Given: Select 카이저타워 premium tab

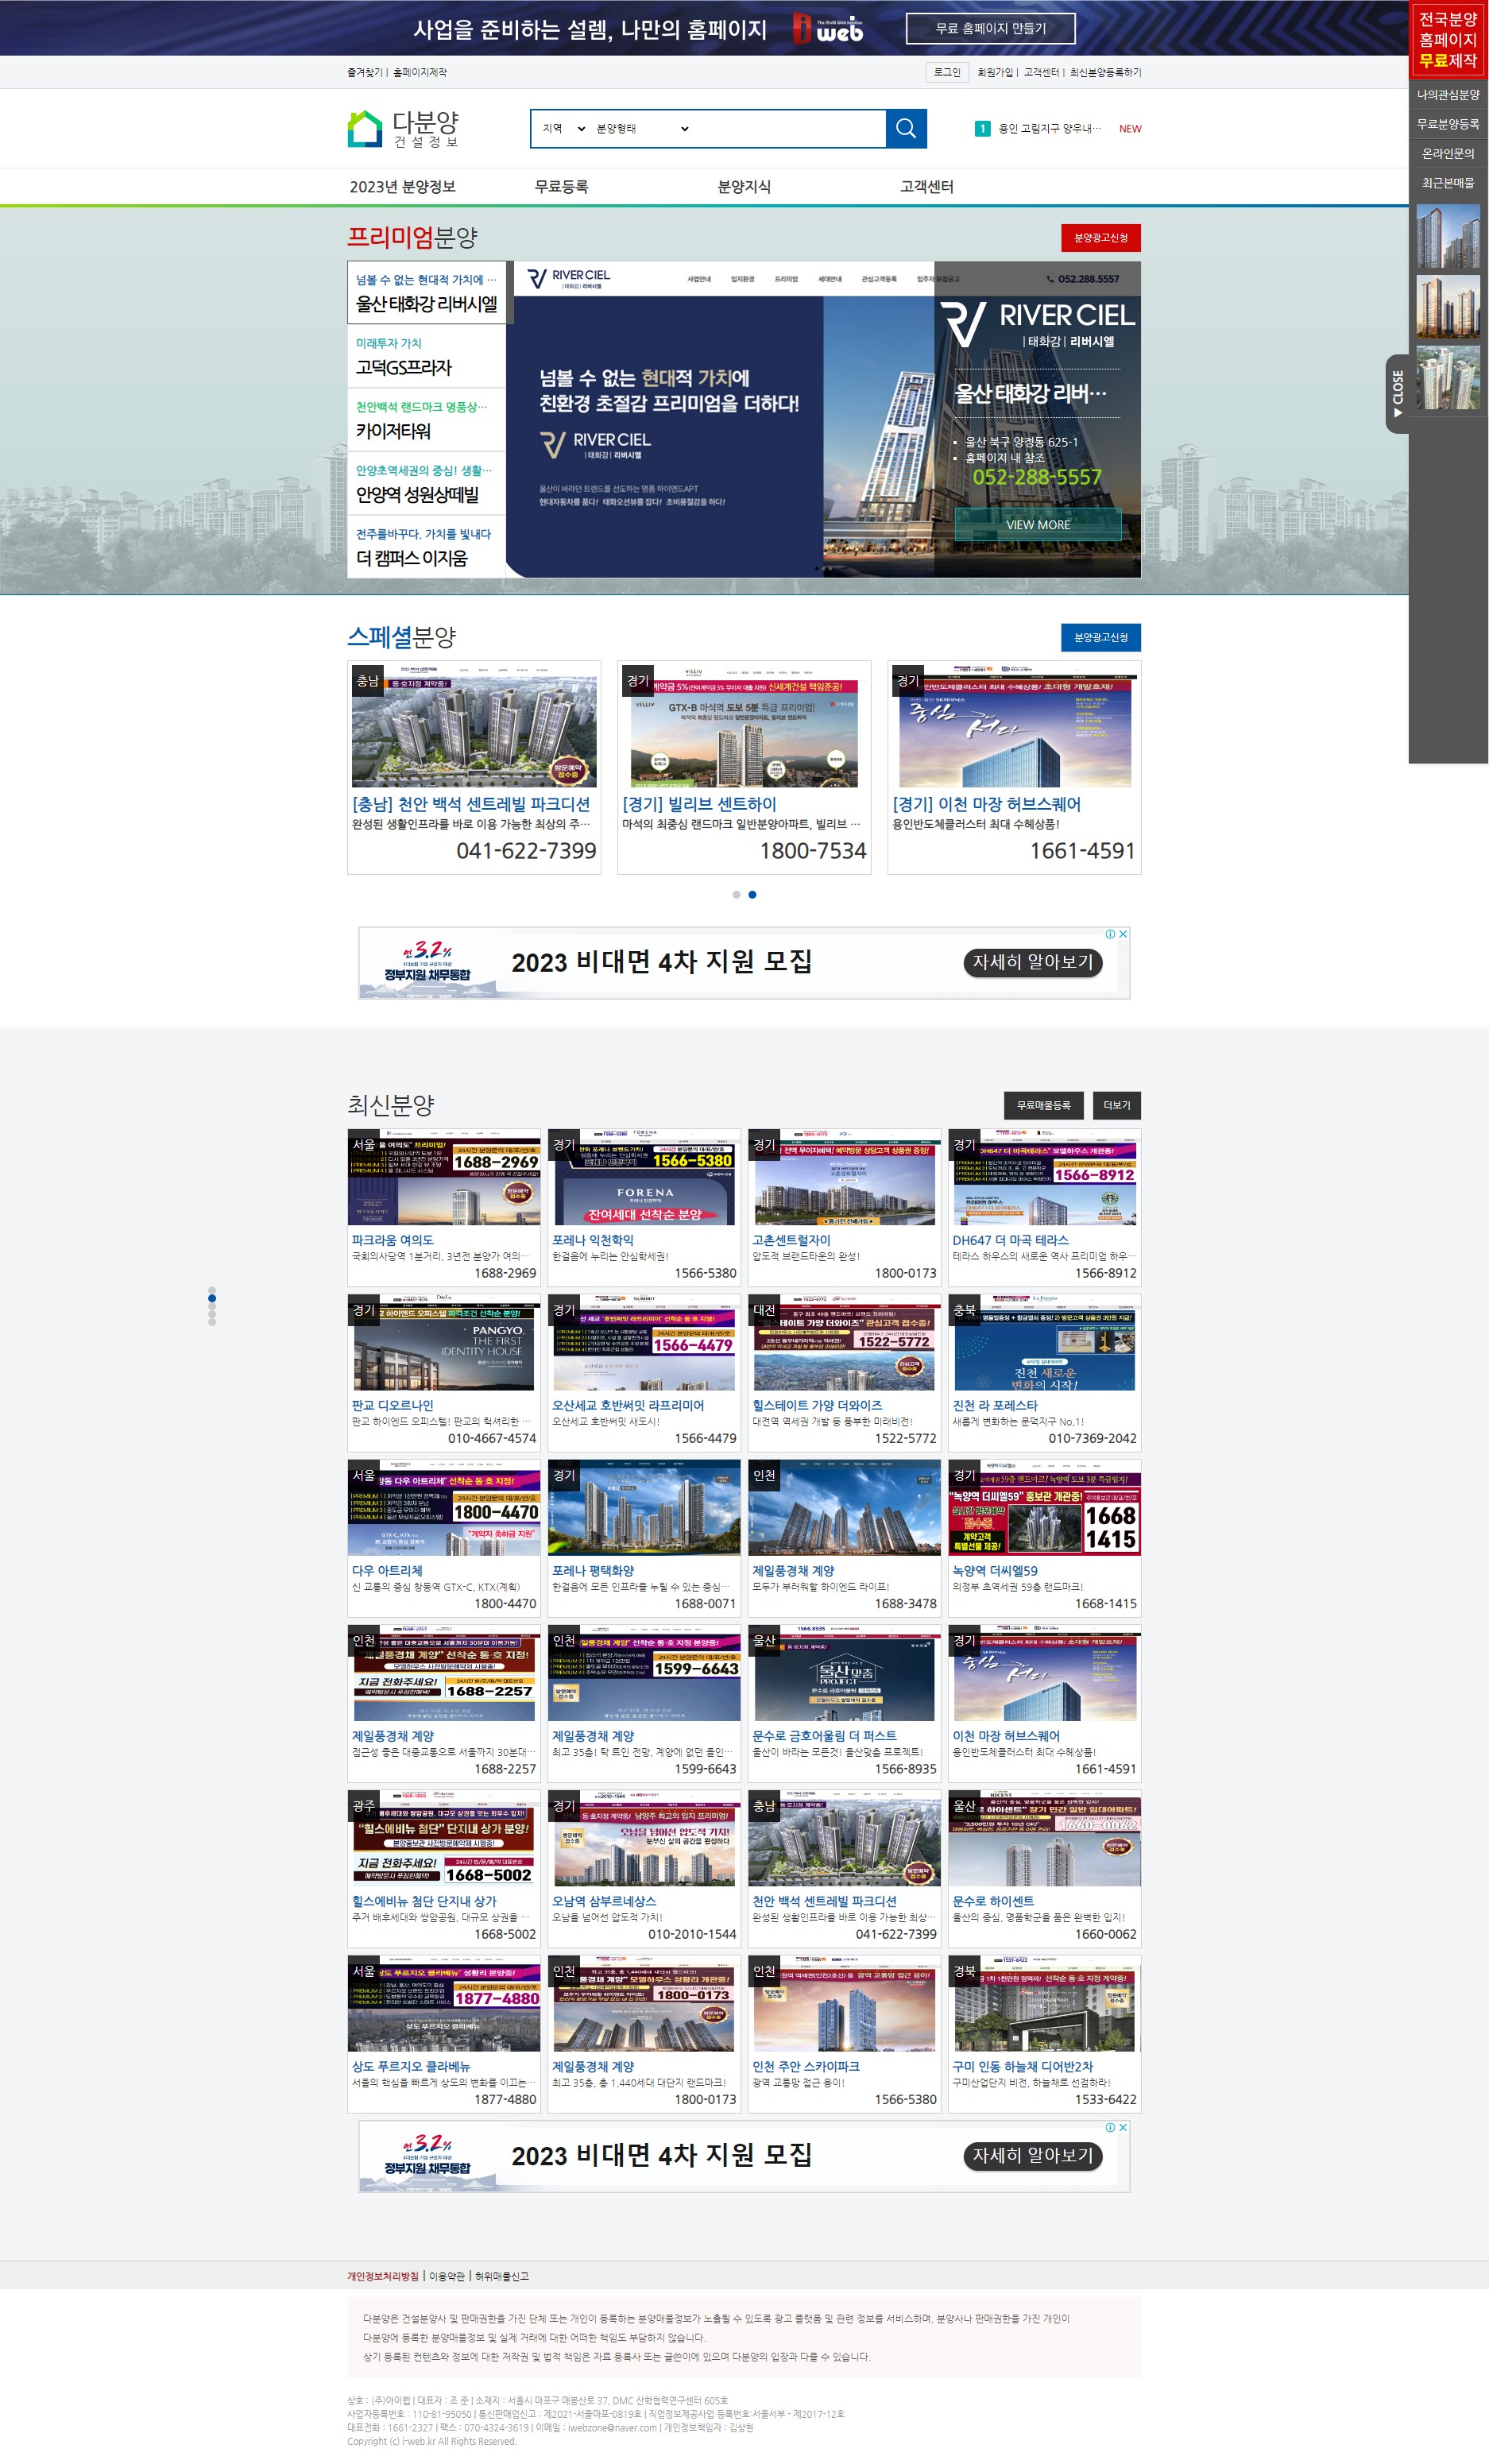Looking at the screenshot, I should pos(427,420).
